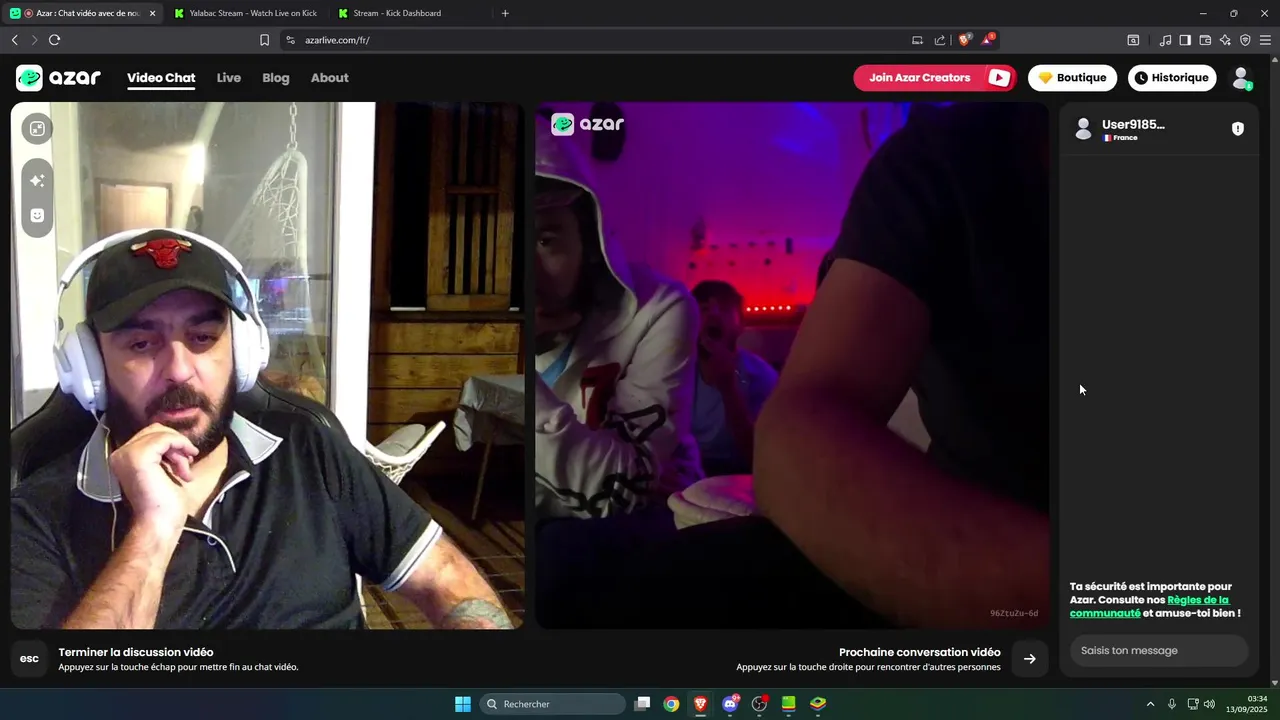Click the next conversation arrow button
Viewport: 1280px width, 720px height.
(x=1030, y=659)
